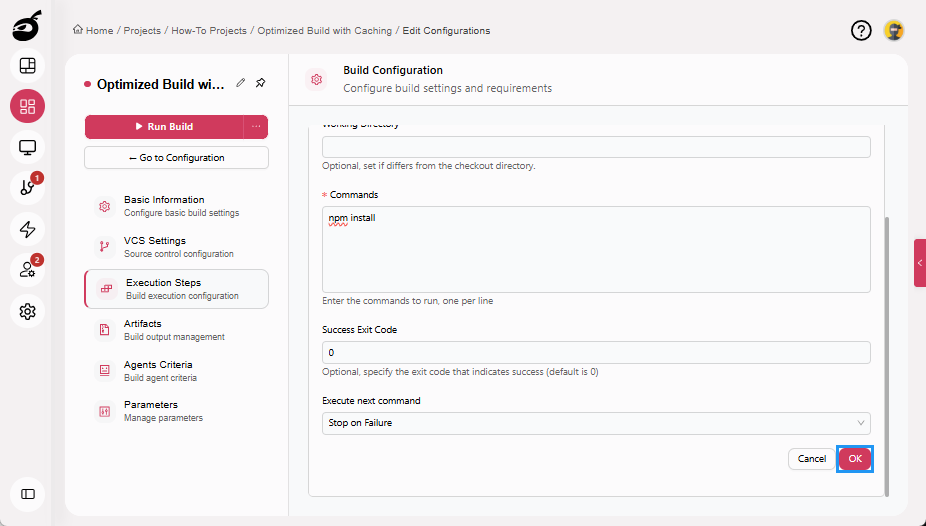This screenshot has height=526, width=926.
Task: Open the Projects grid icon in sidebar
Action: (x=28, y=106)
